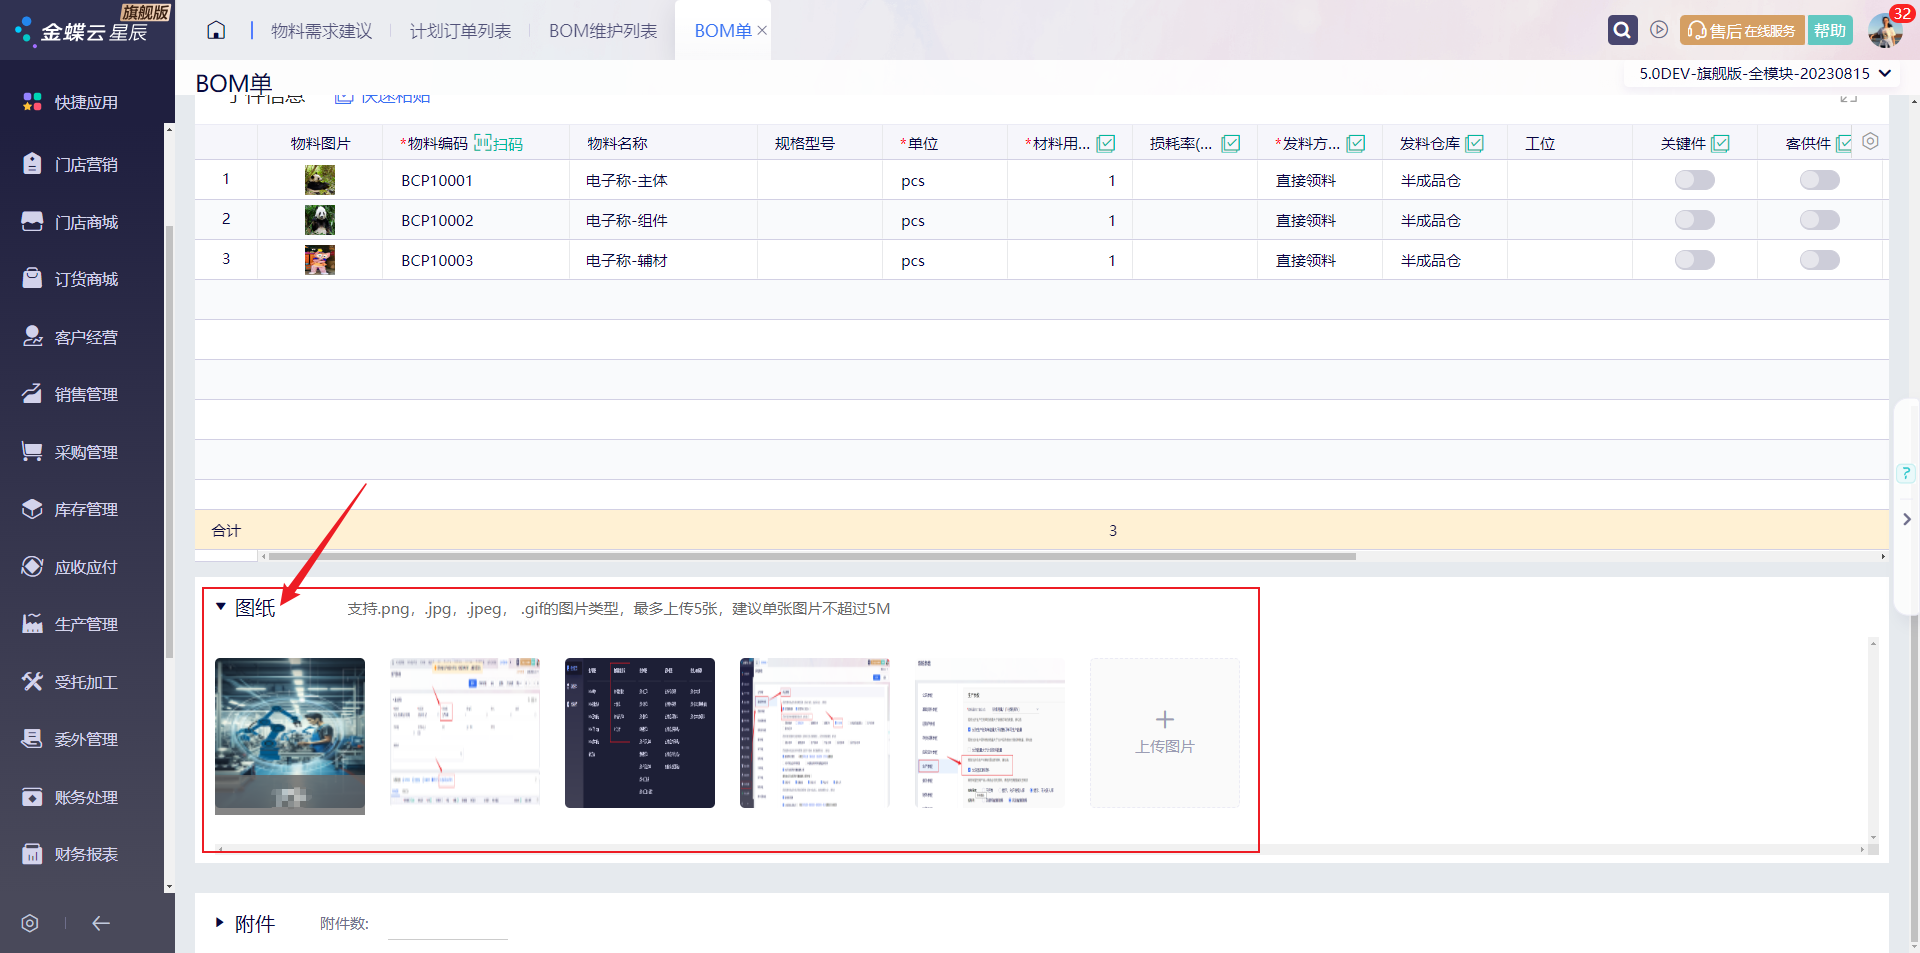Toggle 关键件 switch for BCP10002

[1695, 220]
